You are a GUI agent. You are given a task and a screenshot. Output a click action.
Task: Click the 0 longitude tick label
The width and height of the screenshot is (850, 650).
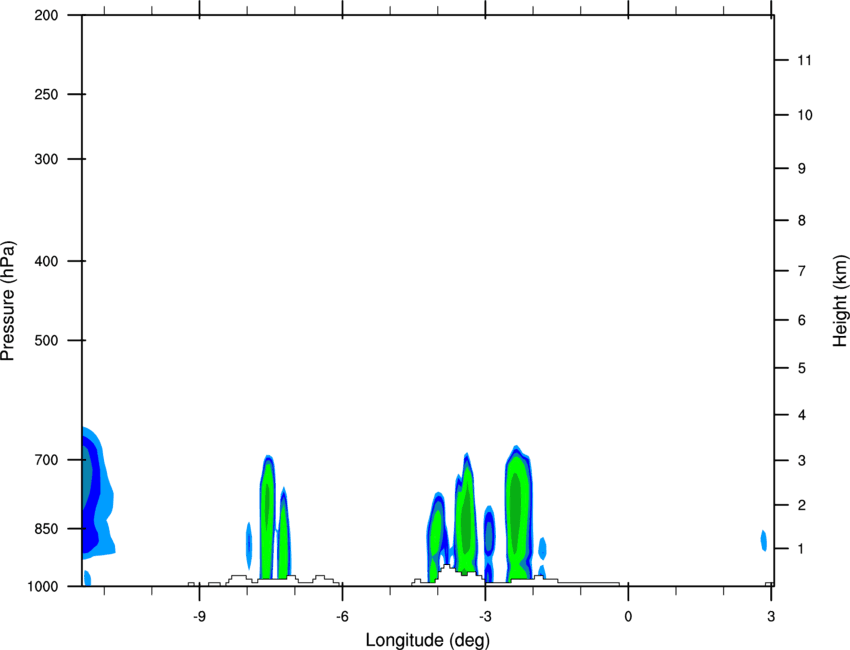point(628,617)
